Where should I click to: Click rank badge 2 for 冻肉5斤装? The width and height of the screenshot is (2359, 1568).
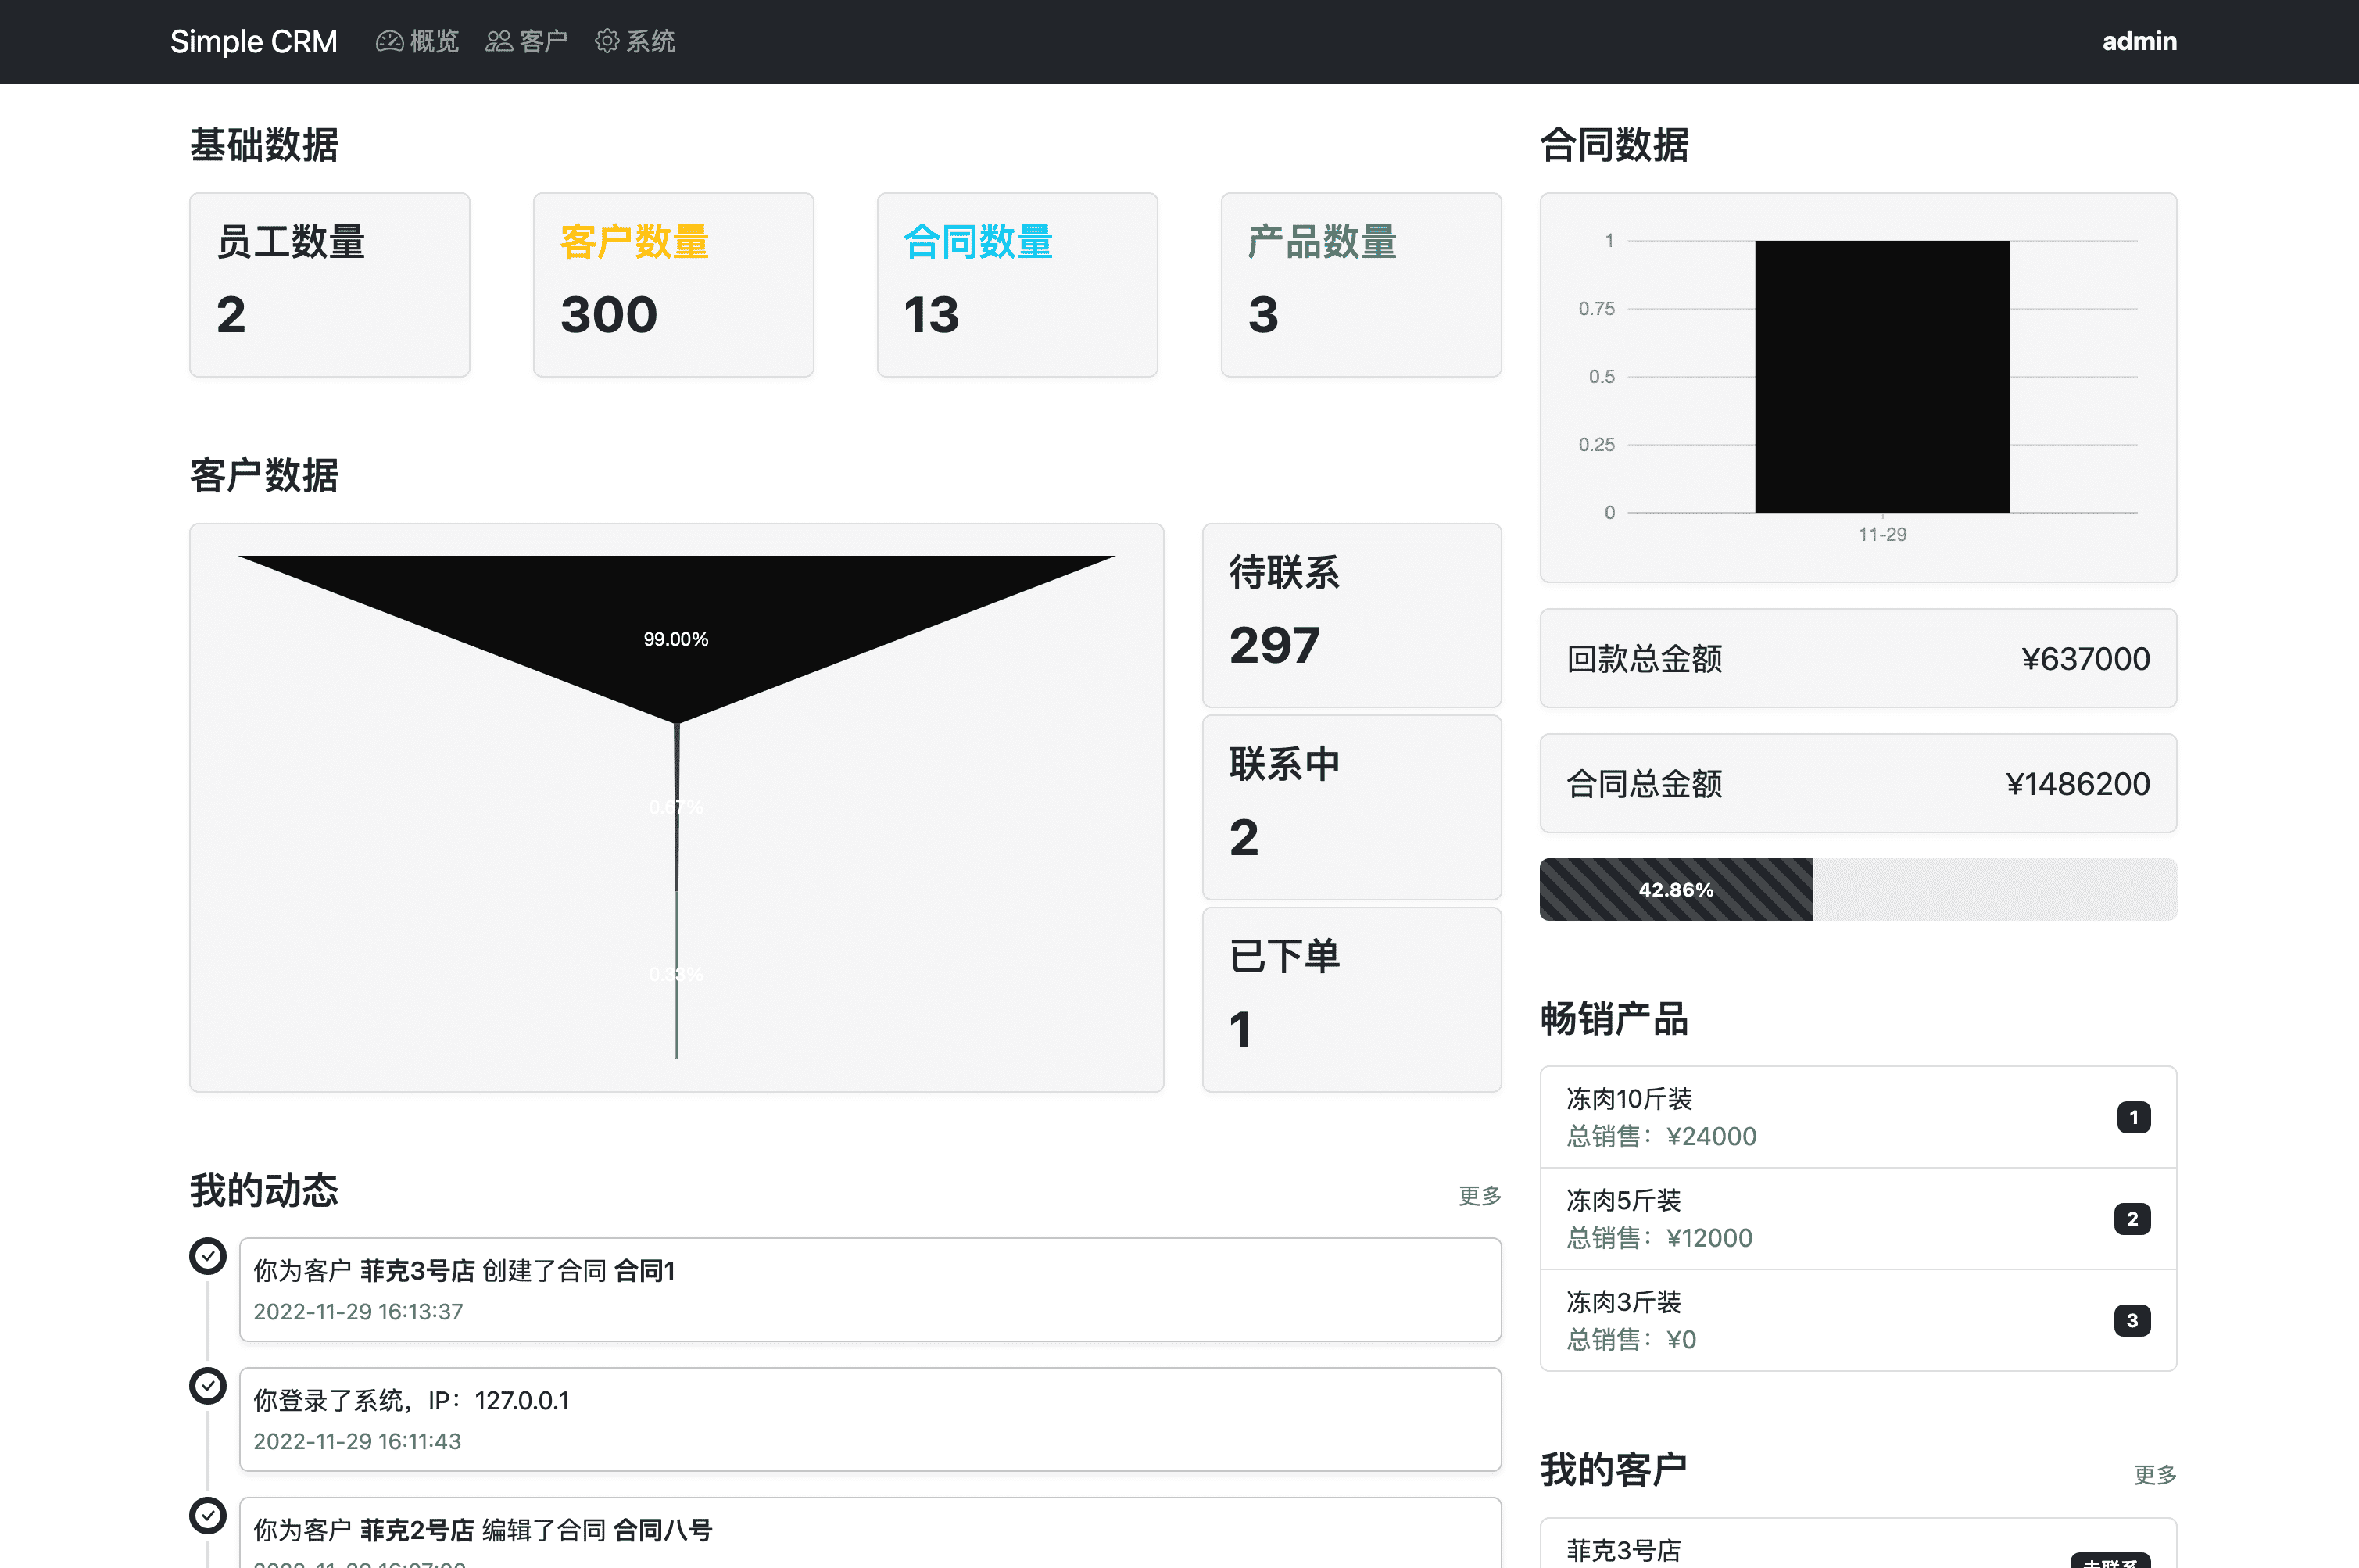pos(2132,1219)
